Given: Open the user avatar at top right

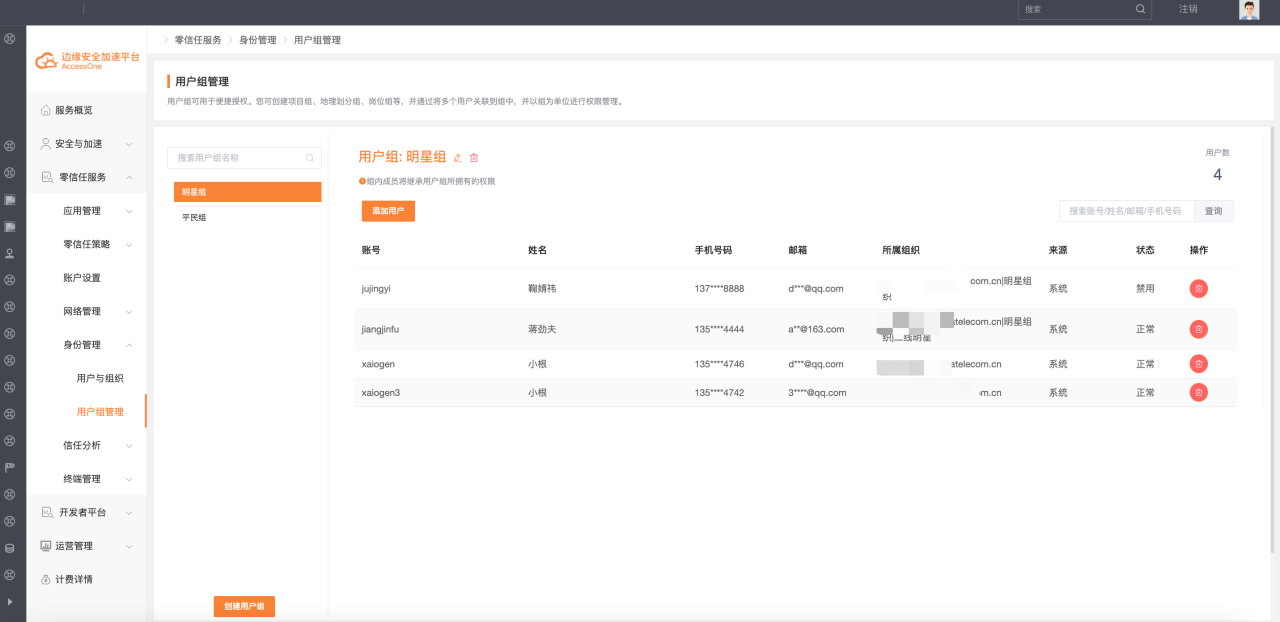Looking at the screenshot, I should click(x=1249, y=10).
